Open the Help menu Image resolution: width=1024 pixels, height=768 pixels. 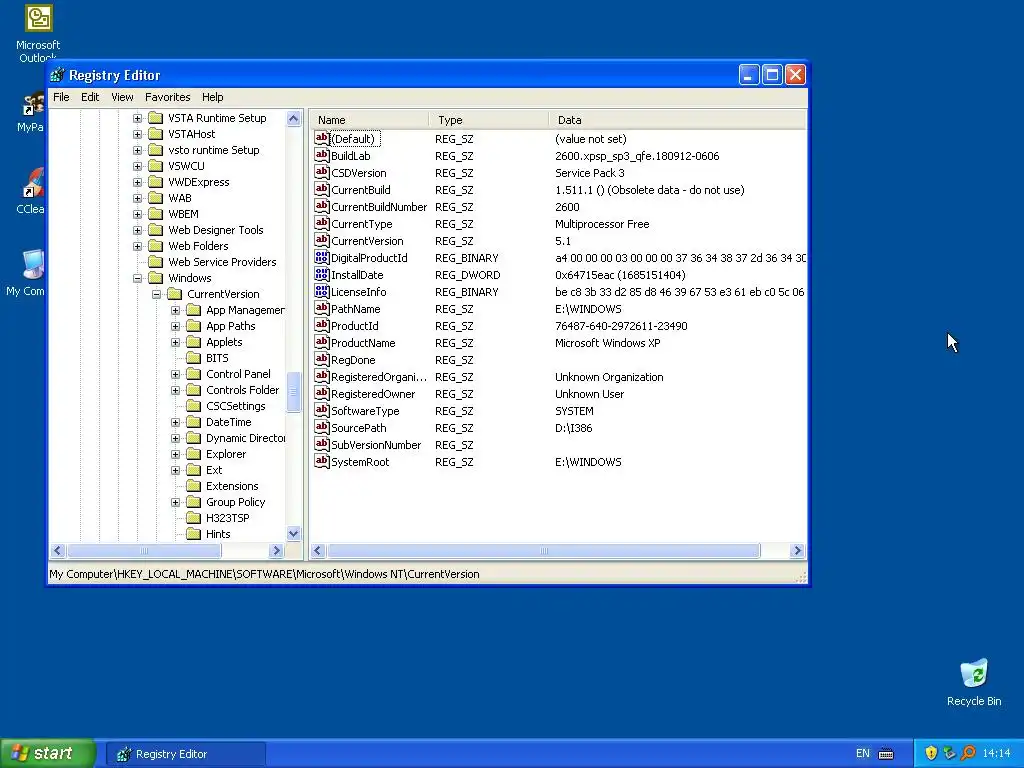[212, 97]
